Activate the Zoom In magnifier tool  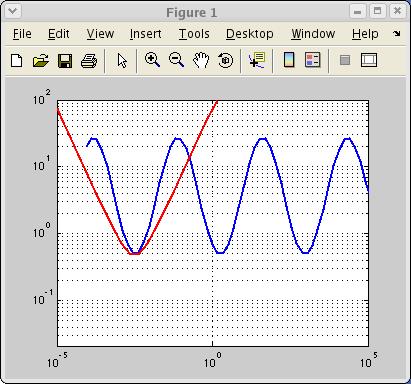click(x=152, y=60)
